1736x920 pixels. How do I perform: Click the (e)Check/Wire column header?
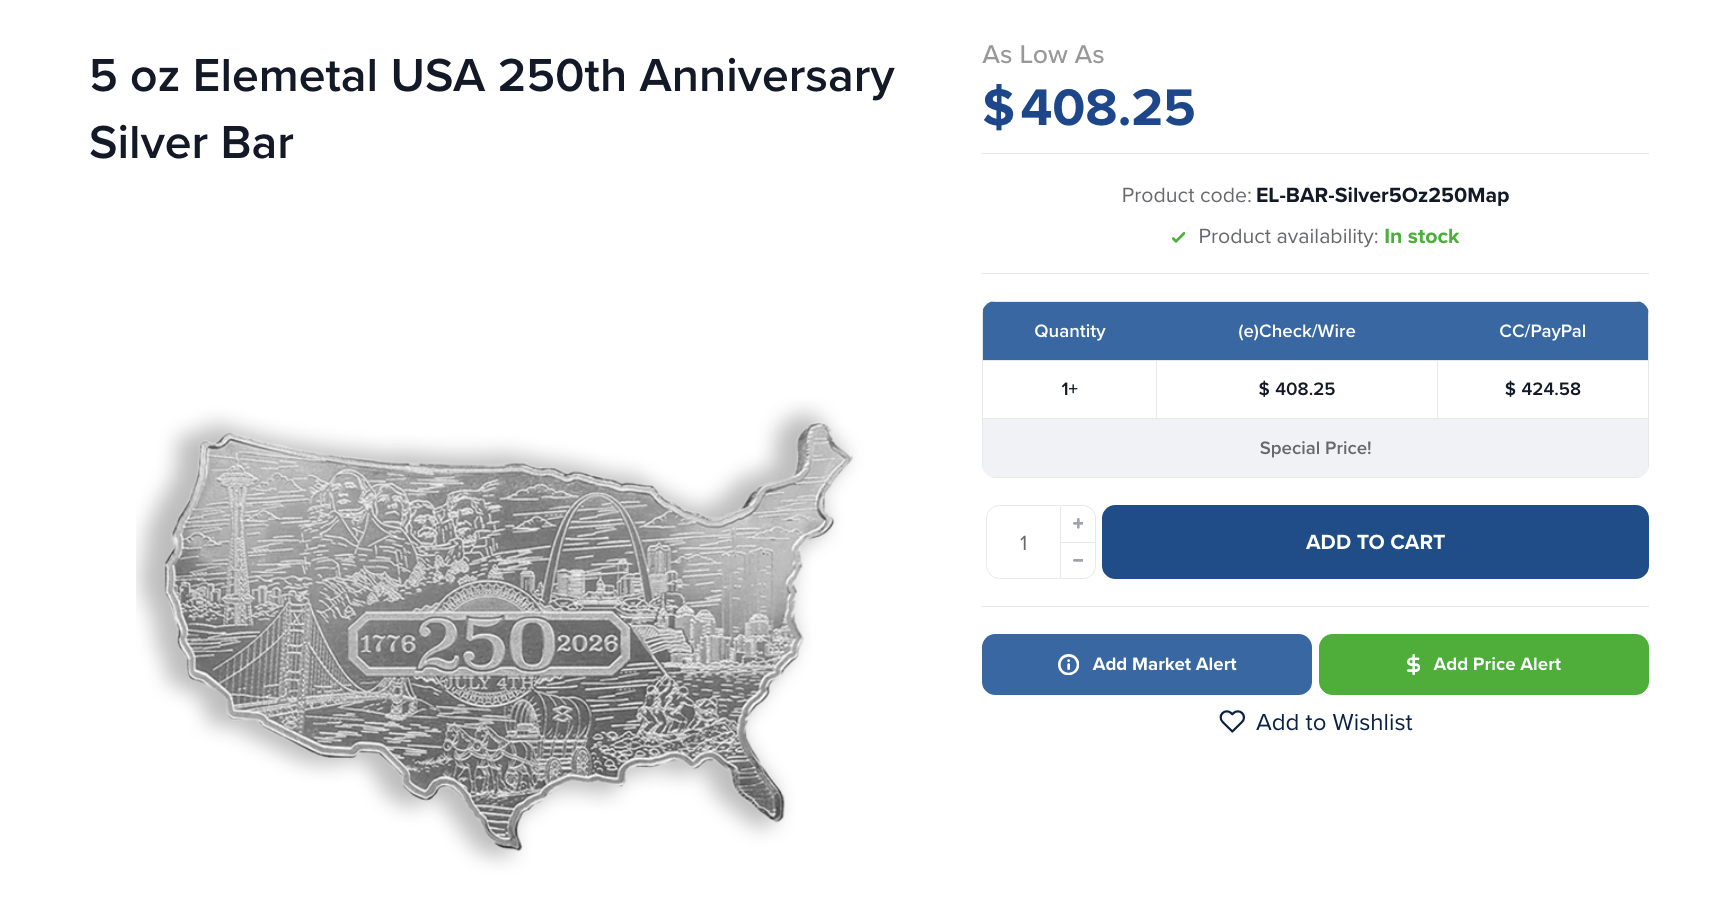click(1296, 331)
